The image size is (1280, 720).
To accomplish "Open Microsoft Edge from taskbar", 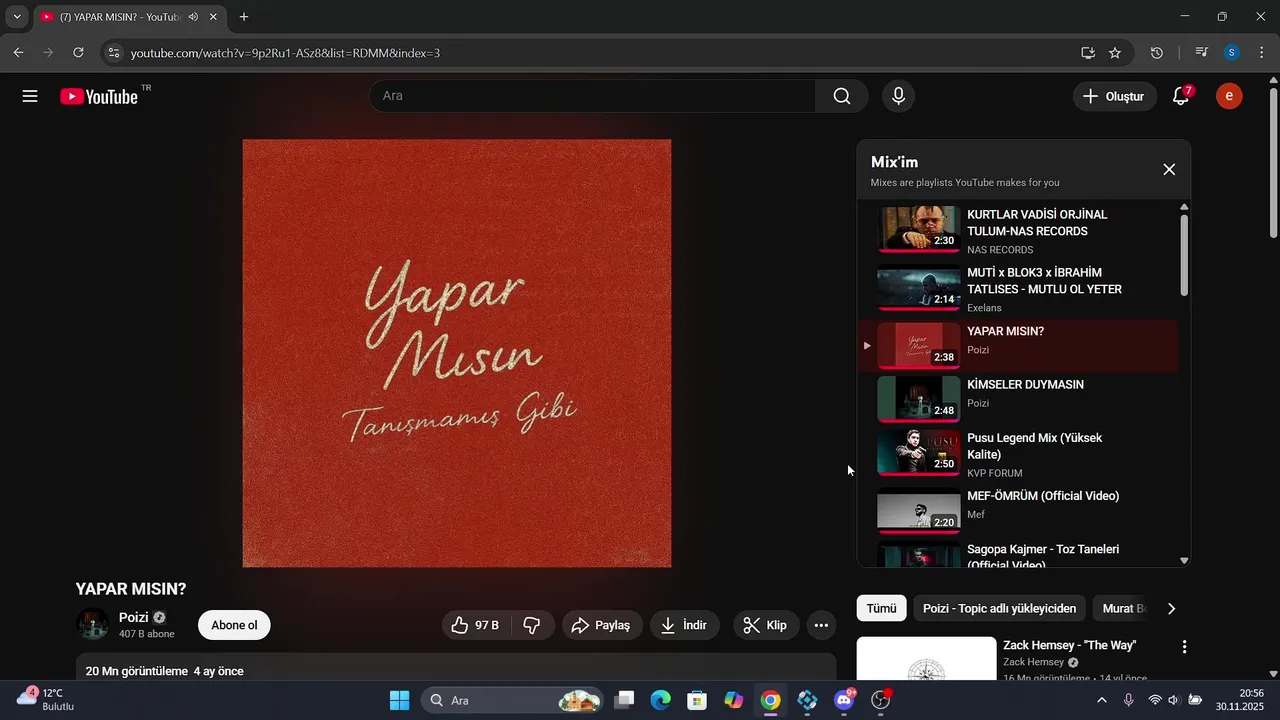I will (660, 700).
